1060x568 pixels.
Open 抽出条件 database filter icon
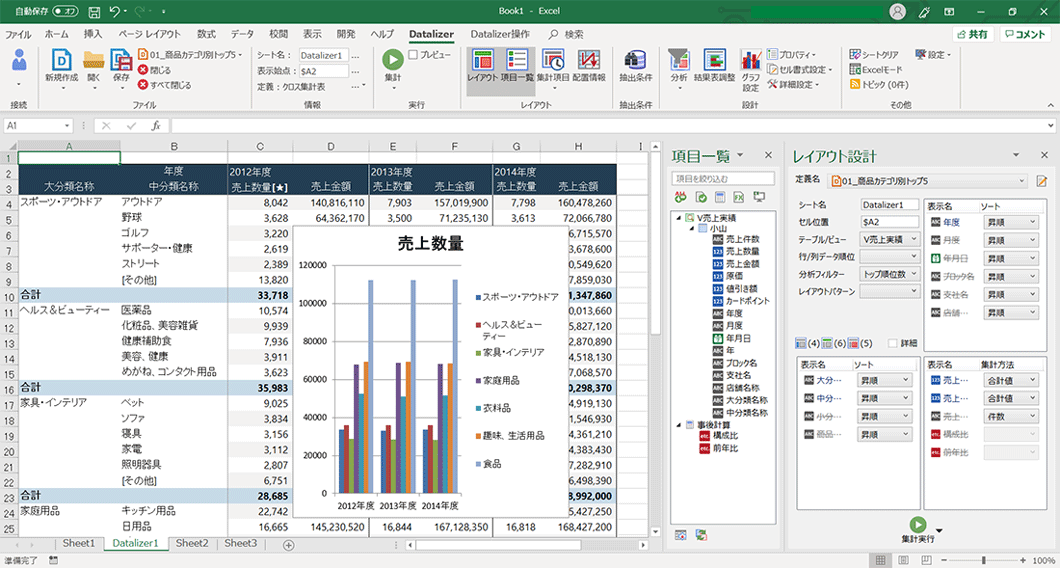(635, 61)
